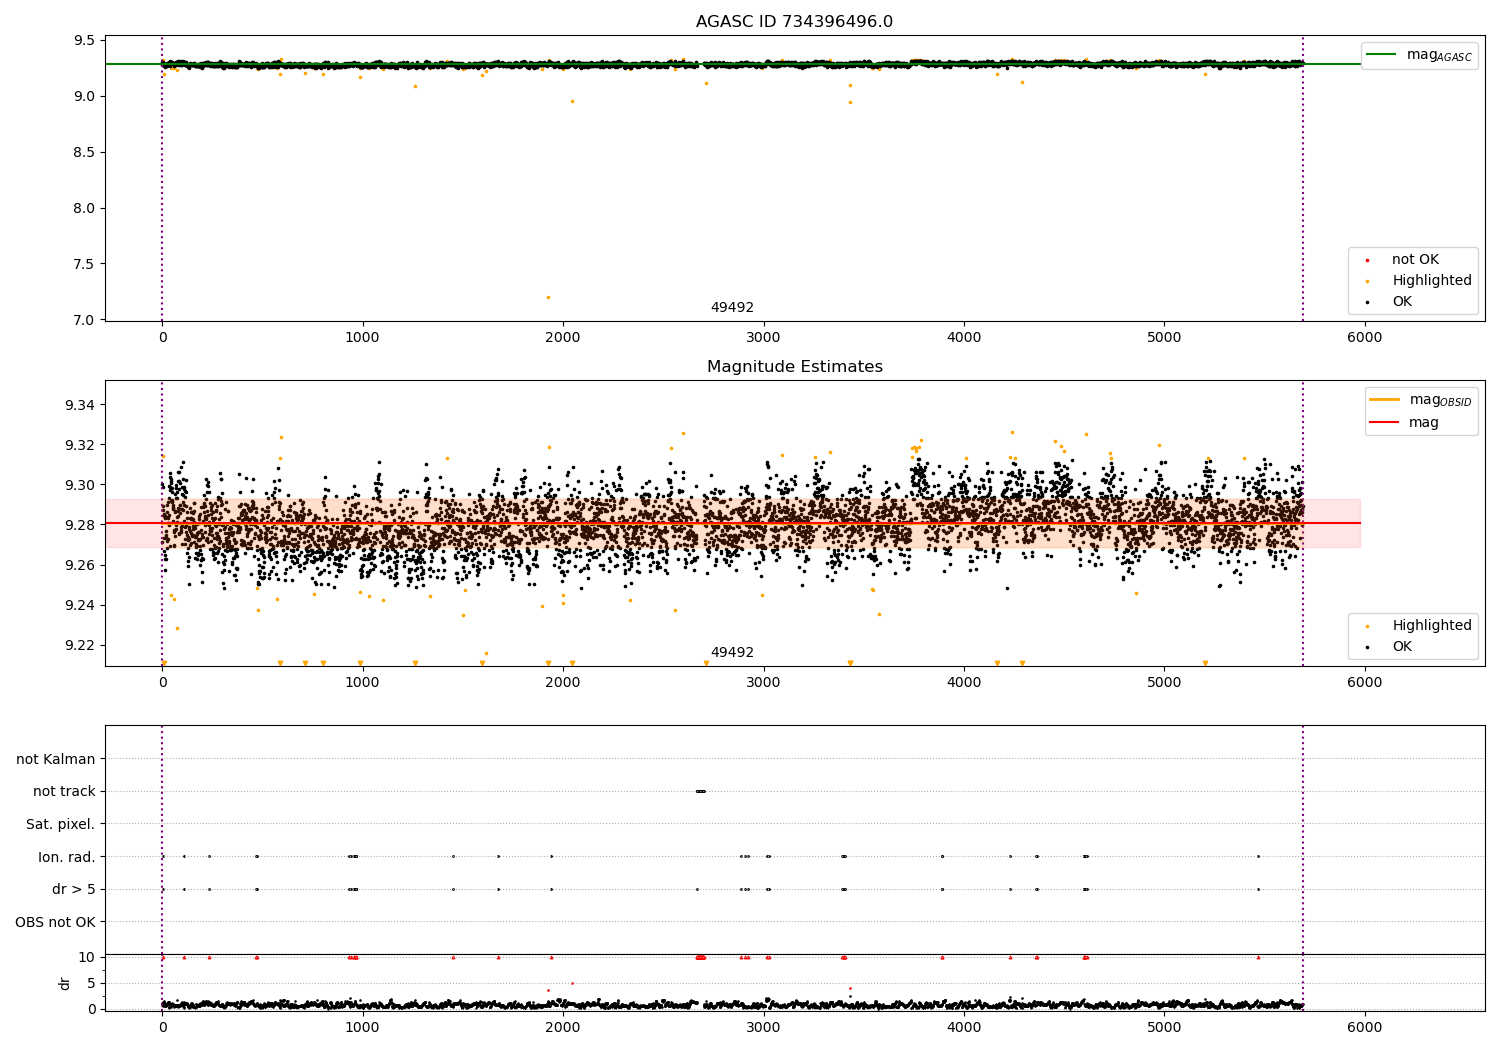The width and height of the screenshot is (1500, 1050).
Task: Click the 3000 x-axis tick under the top plot
Action: point(764,338)
